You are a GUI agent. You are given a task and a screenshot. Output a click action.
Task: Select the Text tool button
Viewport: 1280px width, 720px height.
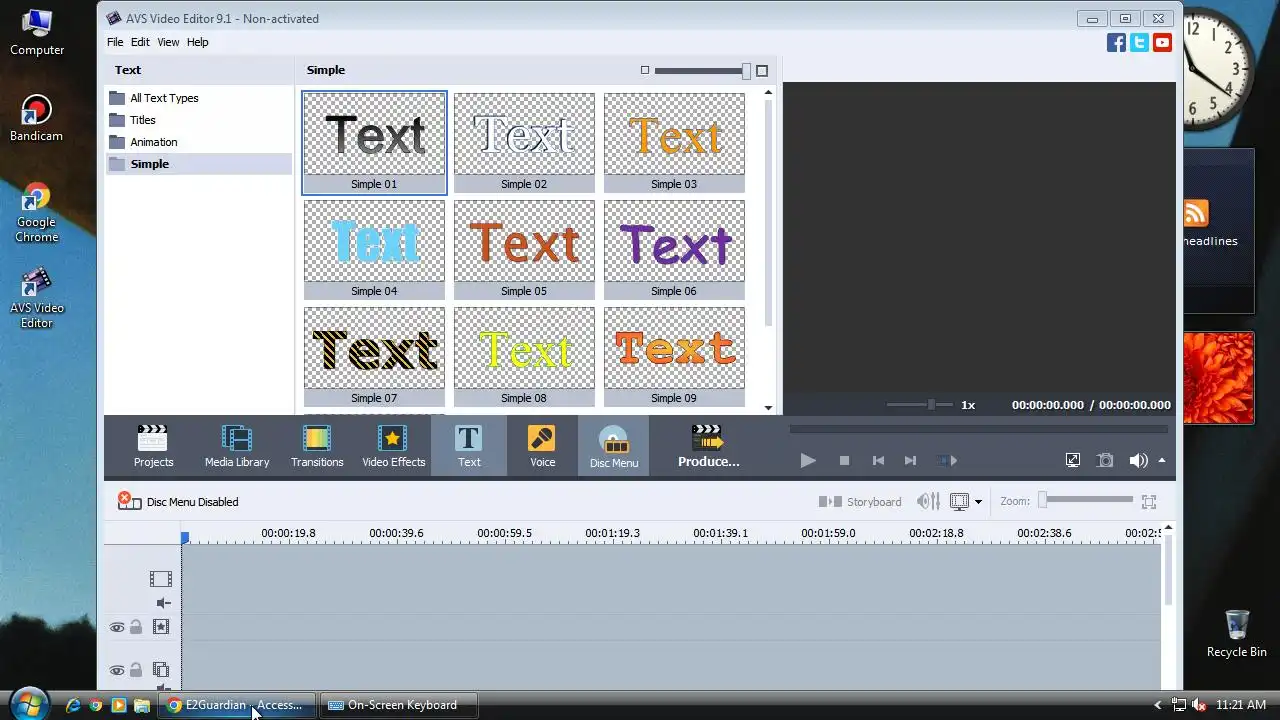pyautogui.click(x=469, y=446)
